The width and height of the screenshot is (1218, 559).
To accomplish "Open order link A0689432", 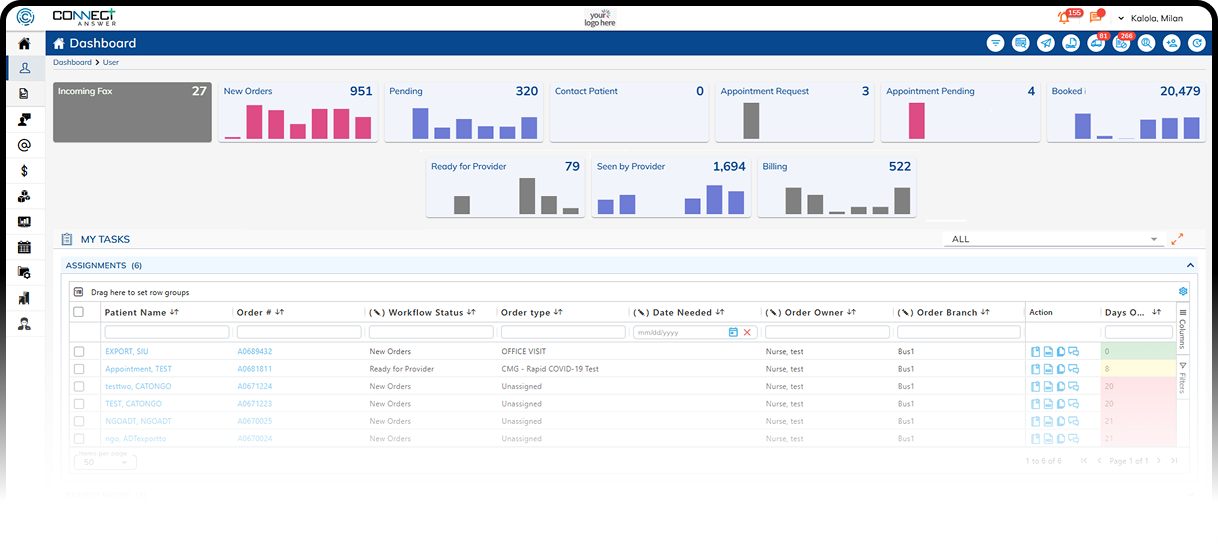I will click(x=254, y=352).
